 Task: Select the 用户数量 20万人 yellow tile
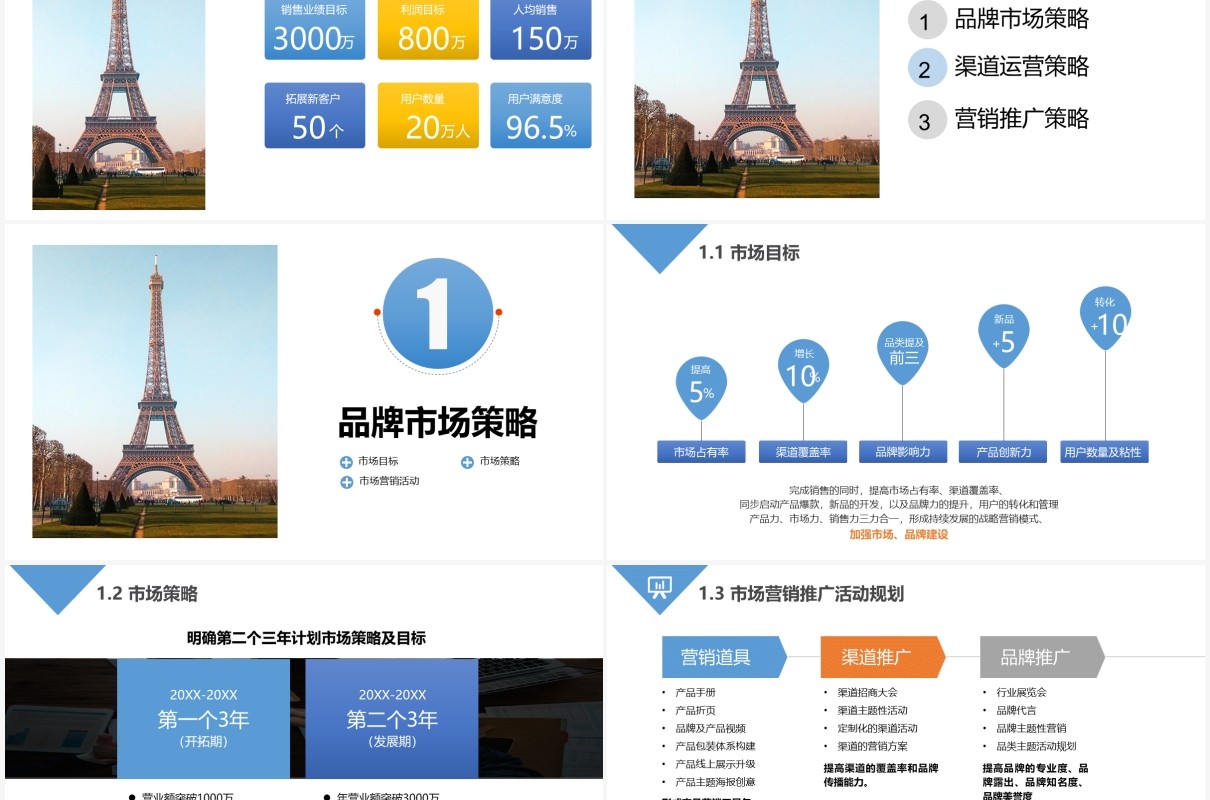pos(428,115)
